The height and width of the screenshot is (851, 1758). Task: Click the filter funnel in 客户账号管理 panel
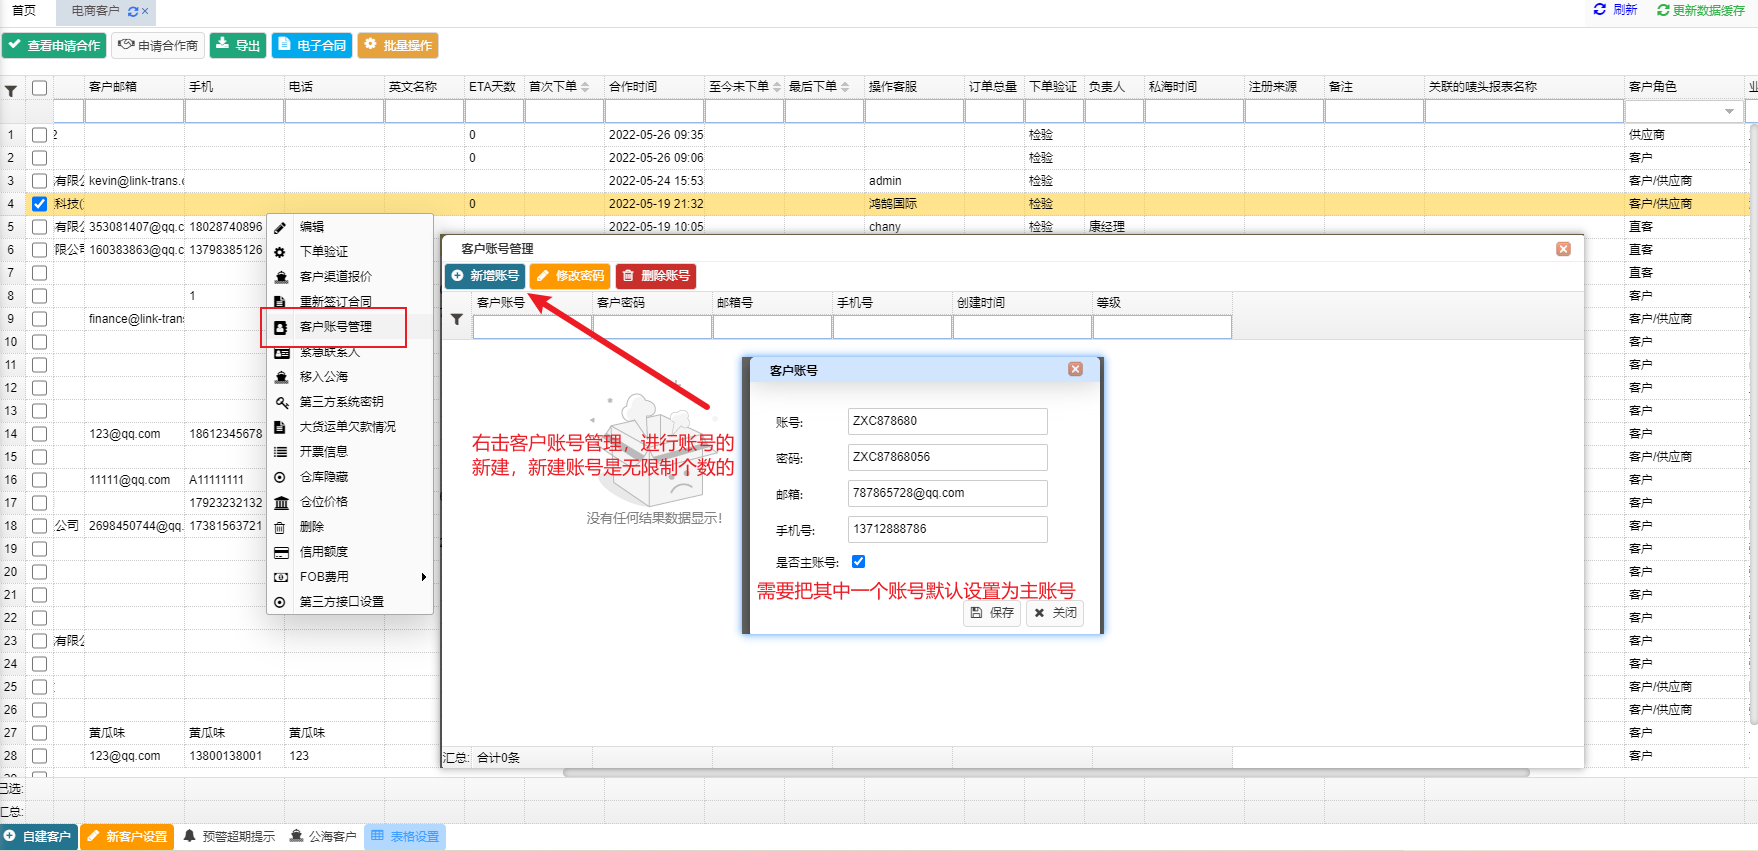pos(457,320)
